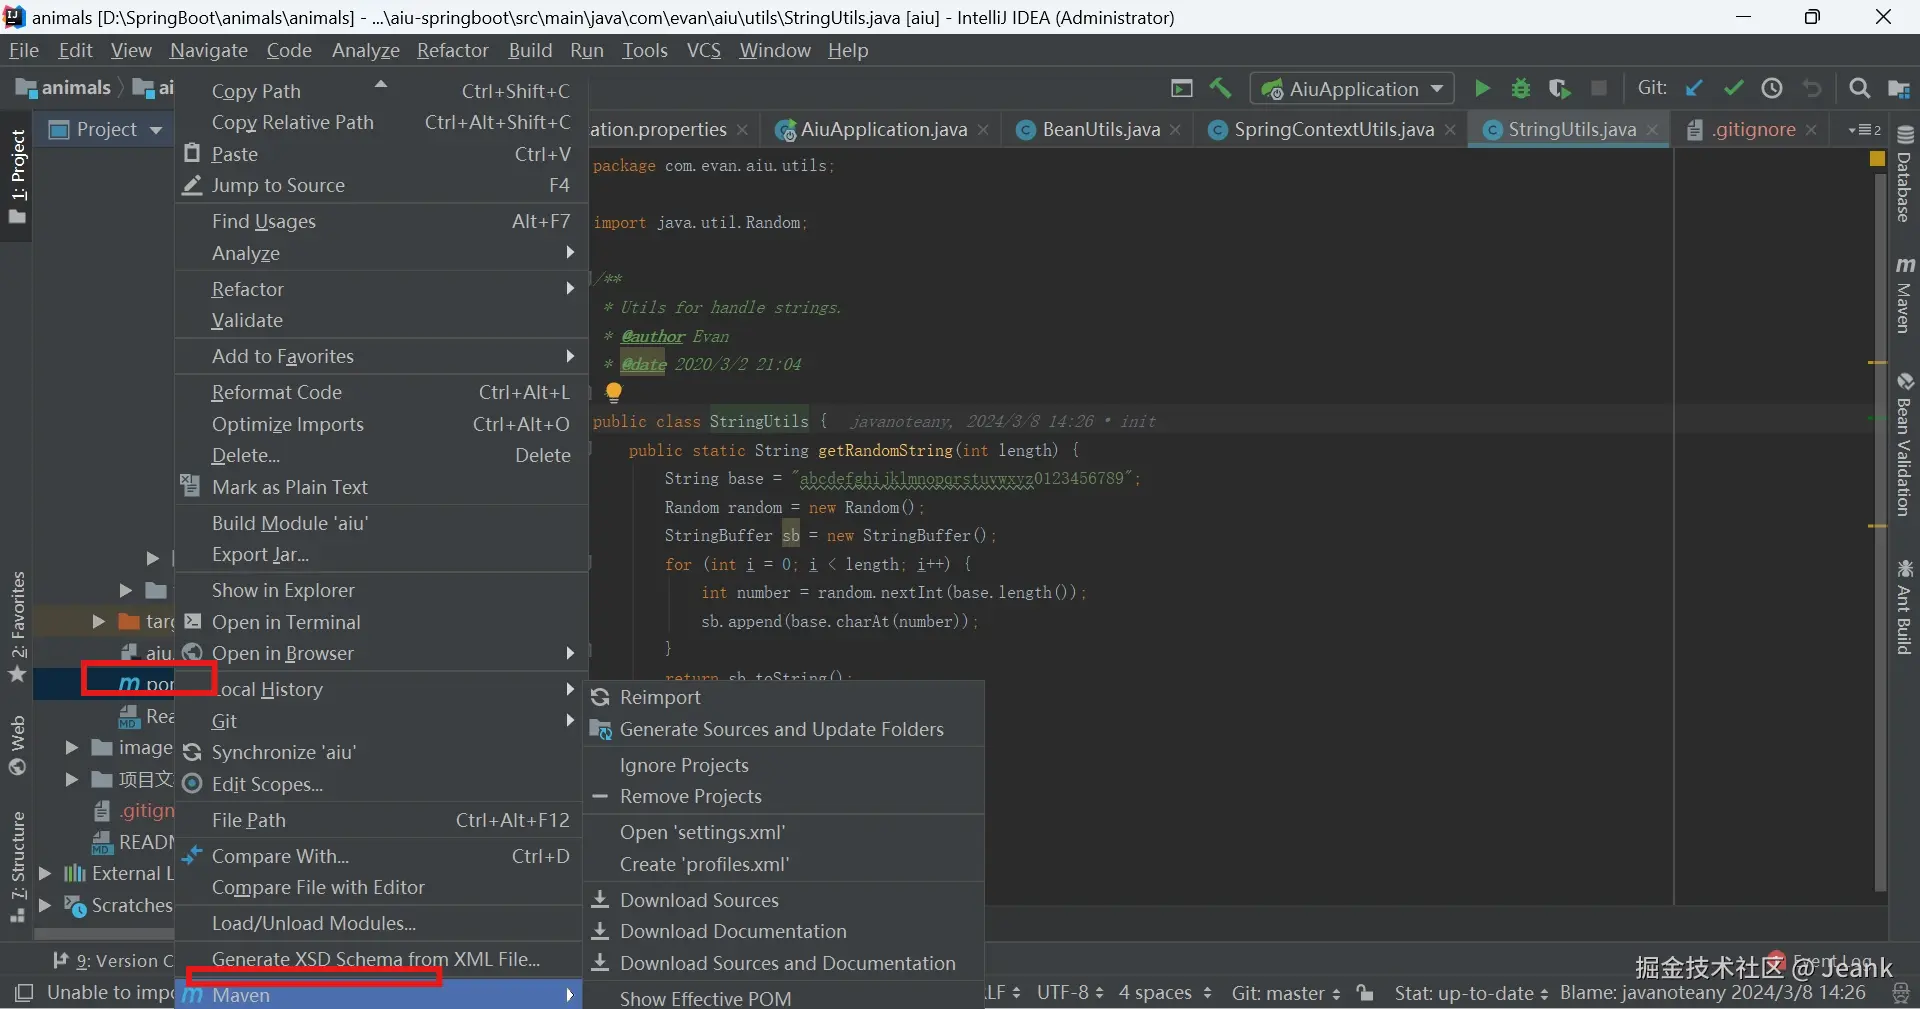This screenshot has height=1009, width=1920.
Task: Click the run-window icon left of the hammer
Action: (1182, 88)
